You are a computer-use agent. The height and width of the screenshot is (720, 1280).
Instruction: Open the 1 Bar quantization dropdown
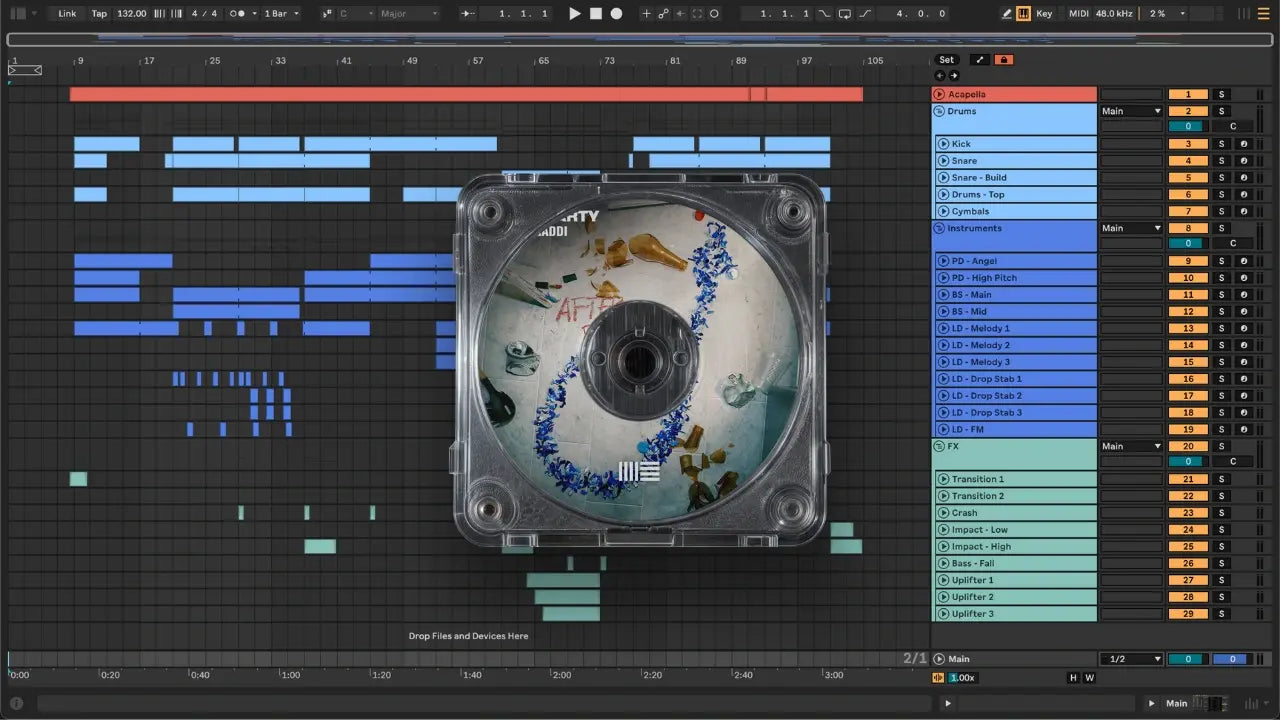coord(282,14)
